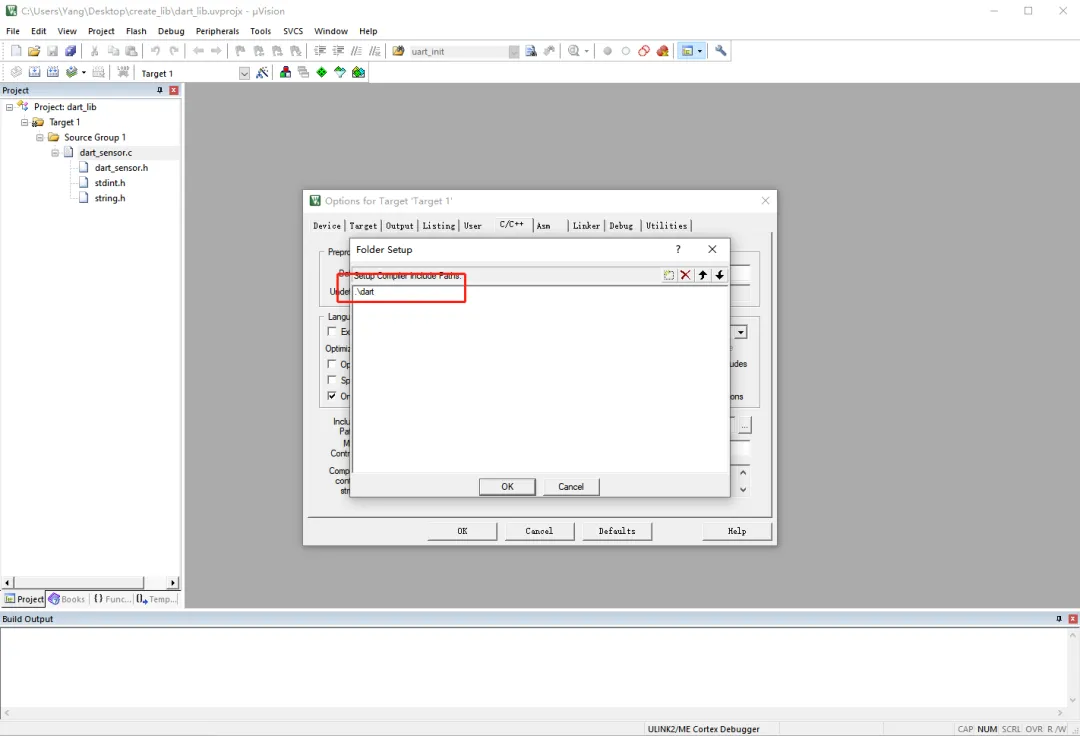Open Find in Files via toolbar icon

[x=398, y=51]
